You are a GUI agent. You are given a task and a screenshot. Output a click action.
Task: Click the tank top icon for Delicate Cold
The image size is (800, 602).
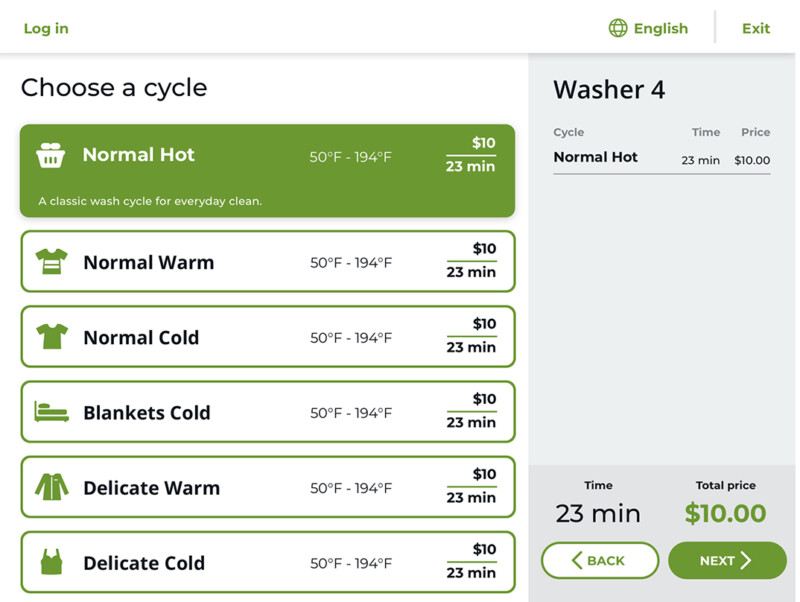click(x=51, y=562)
